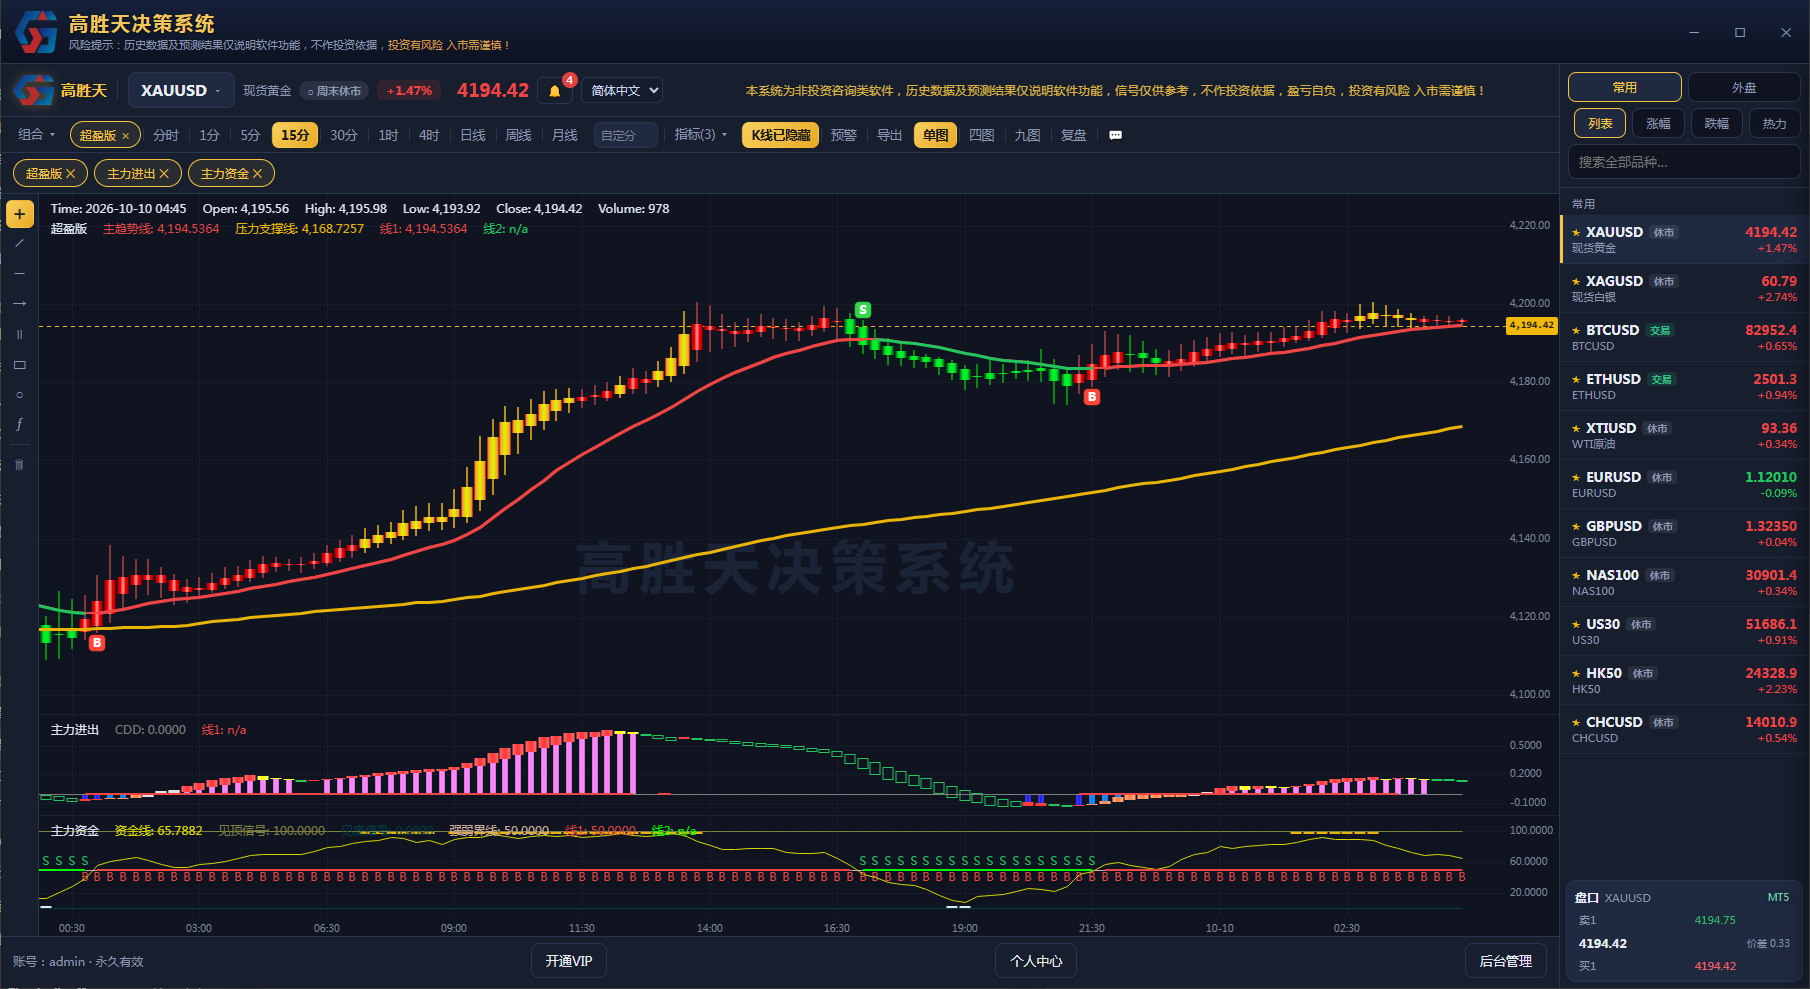Expand the 指标(3) indicators dropdown
The width and height of the screenshot is (1810, 989).
tap(700, 135)
